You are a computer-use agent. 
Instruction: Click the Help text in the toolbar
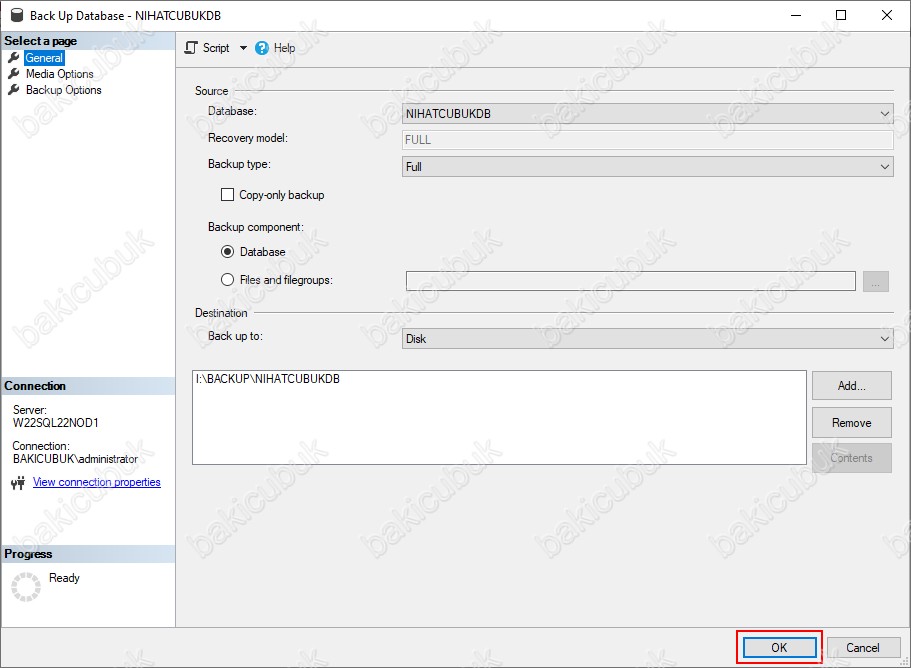pyautogui.click(x=284, y=48)
